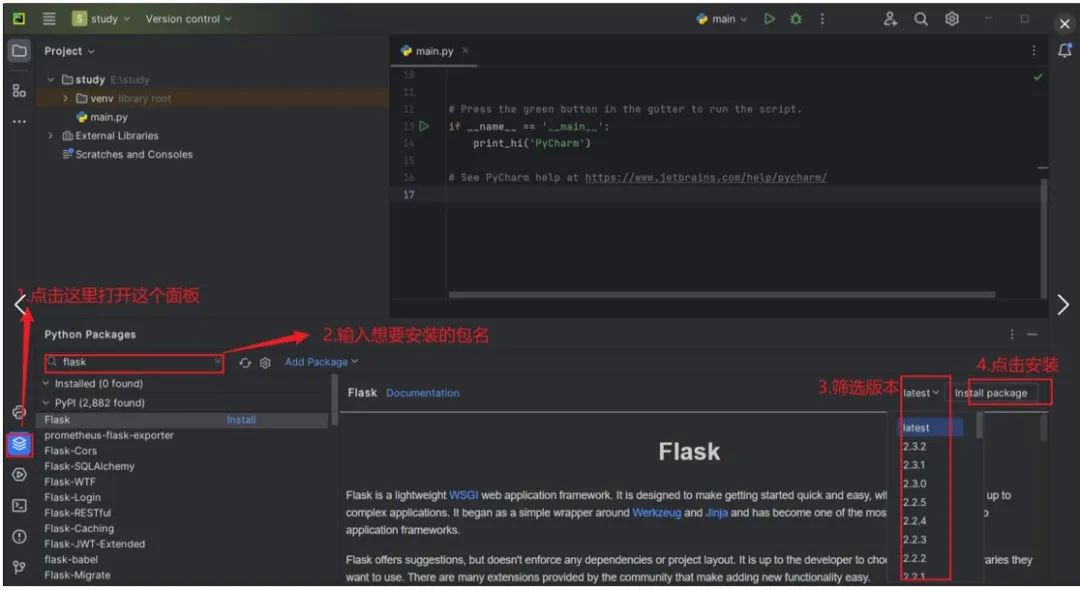
Task: Select Flask-SQLAlchemy package
Action: 90,466
